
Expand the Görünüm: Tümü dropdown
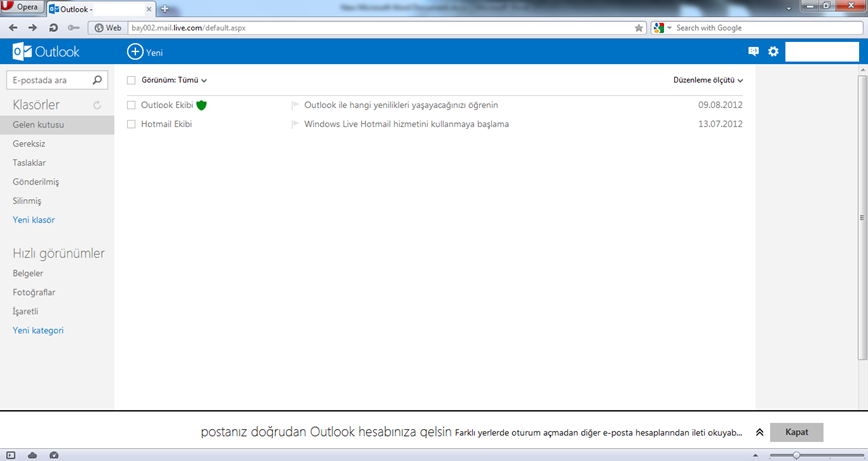click(x=174, y=80)
